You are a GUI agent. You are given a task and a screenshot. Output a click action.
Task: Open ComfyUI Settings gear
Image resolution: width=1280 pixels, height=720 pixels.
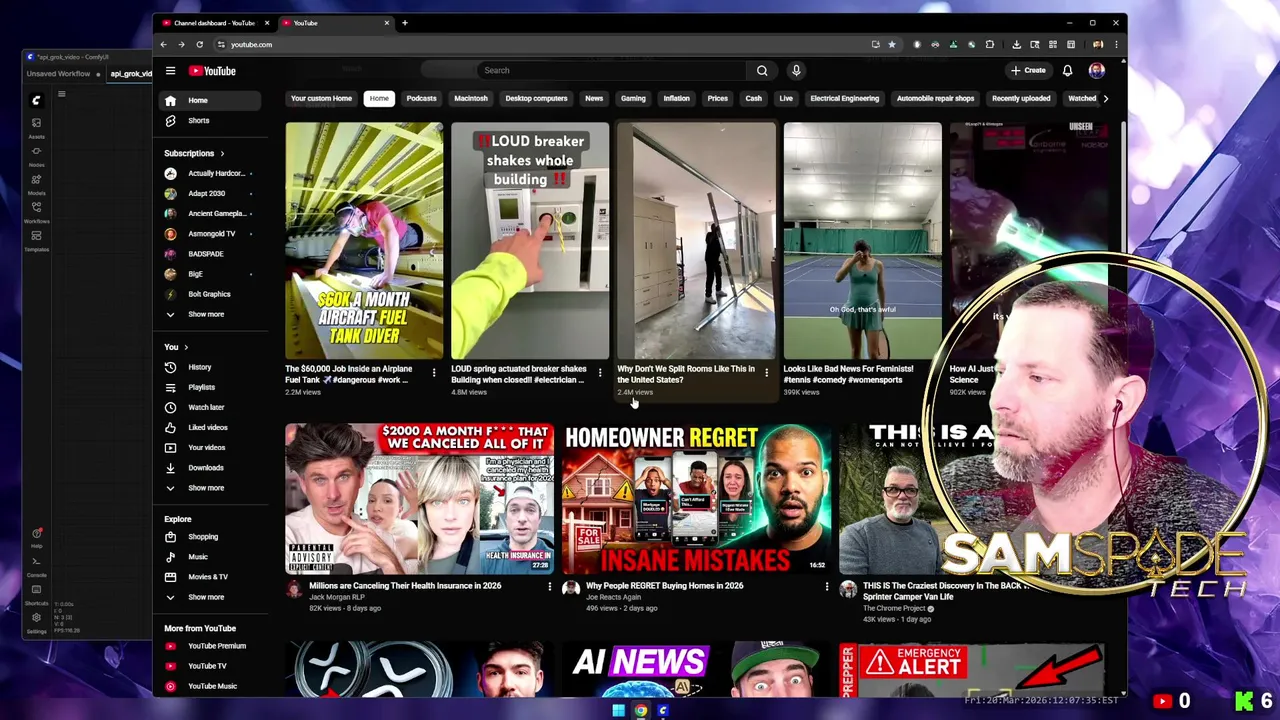click(x=36, y=620)
